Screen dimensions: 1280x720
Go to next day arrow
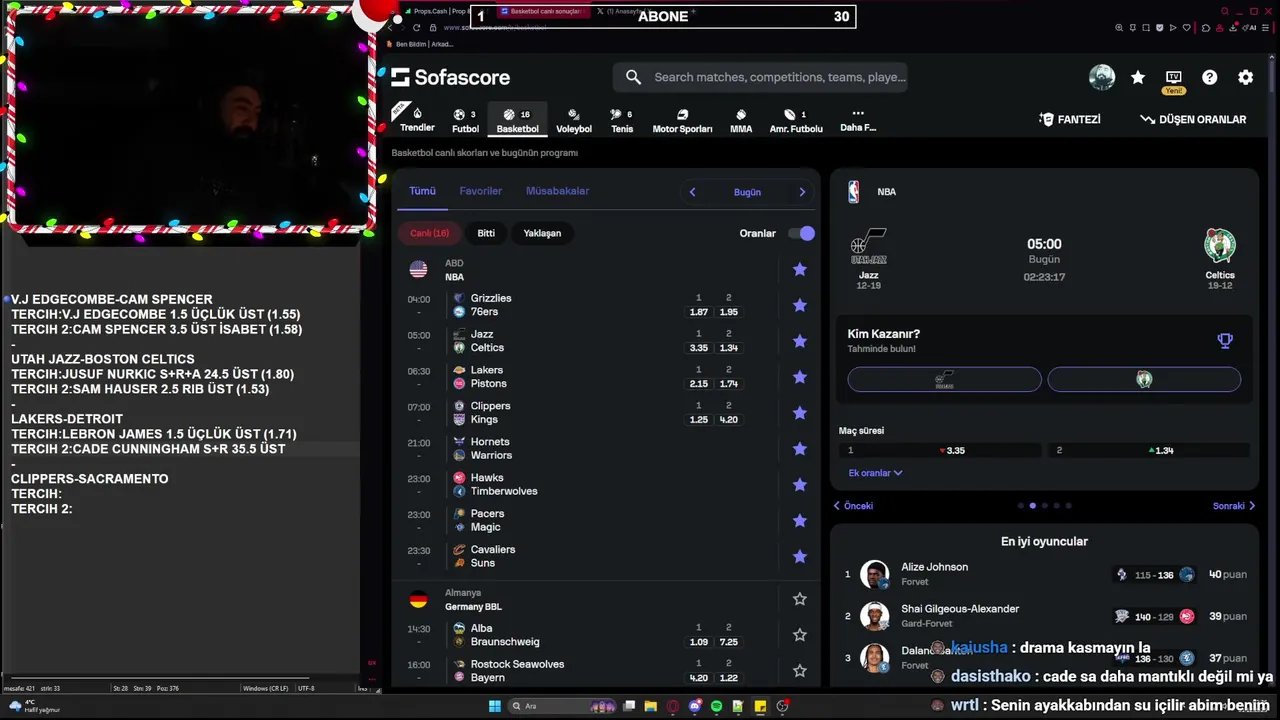[x=802, y=192]
